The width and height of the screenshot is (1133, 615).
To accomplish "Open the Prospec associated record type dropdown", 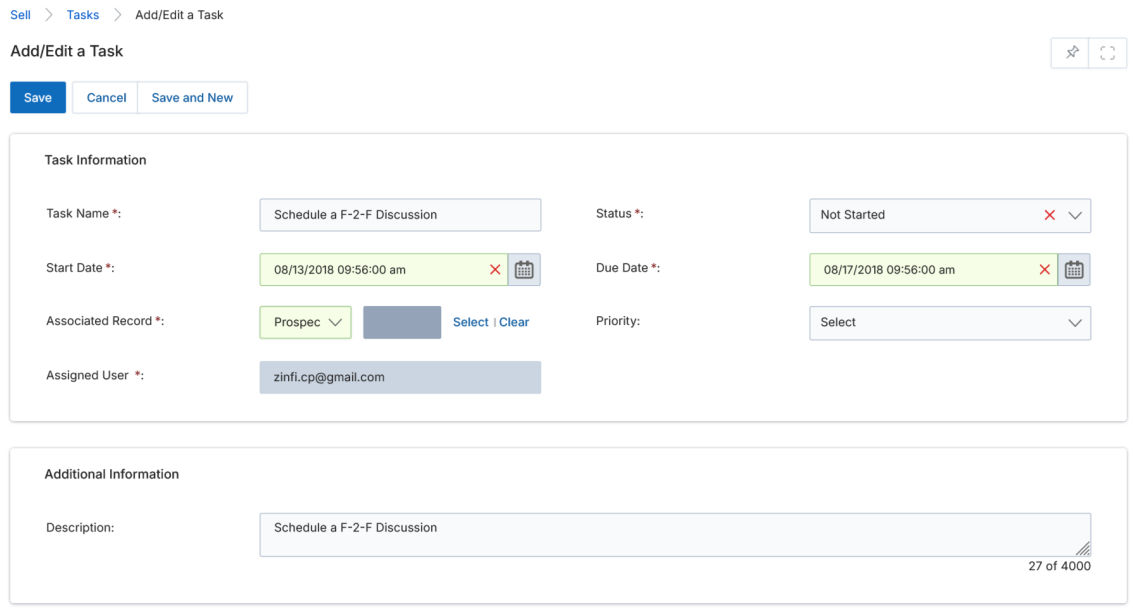I will point(306,322).
